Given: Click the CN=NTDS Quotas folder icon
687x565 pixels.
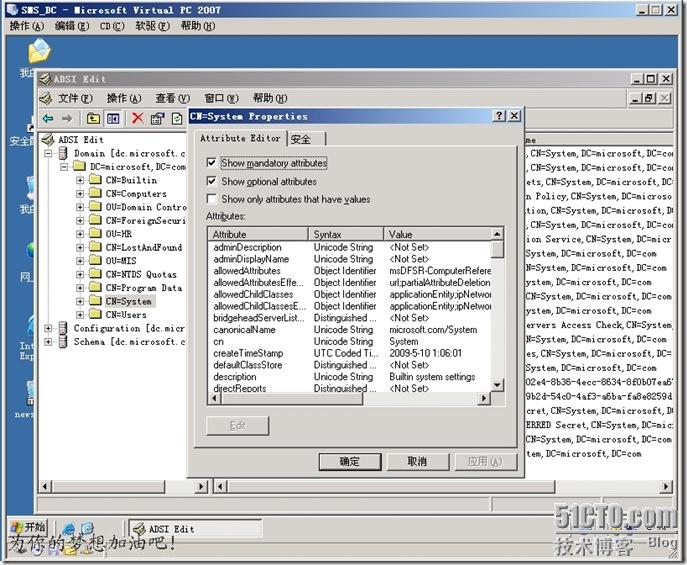Looking at the screenshot, I should point(95,274).
